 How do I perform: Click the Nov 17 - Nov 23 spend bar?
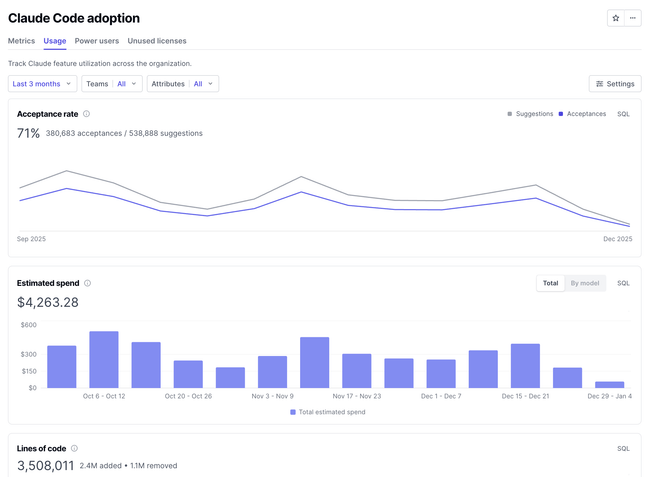357,371
